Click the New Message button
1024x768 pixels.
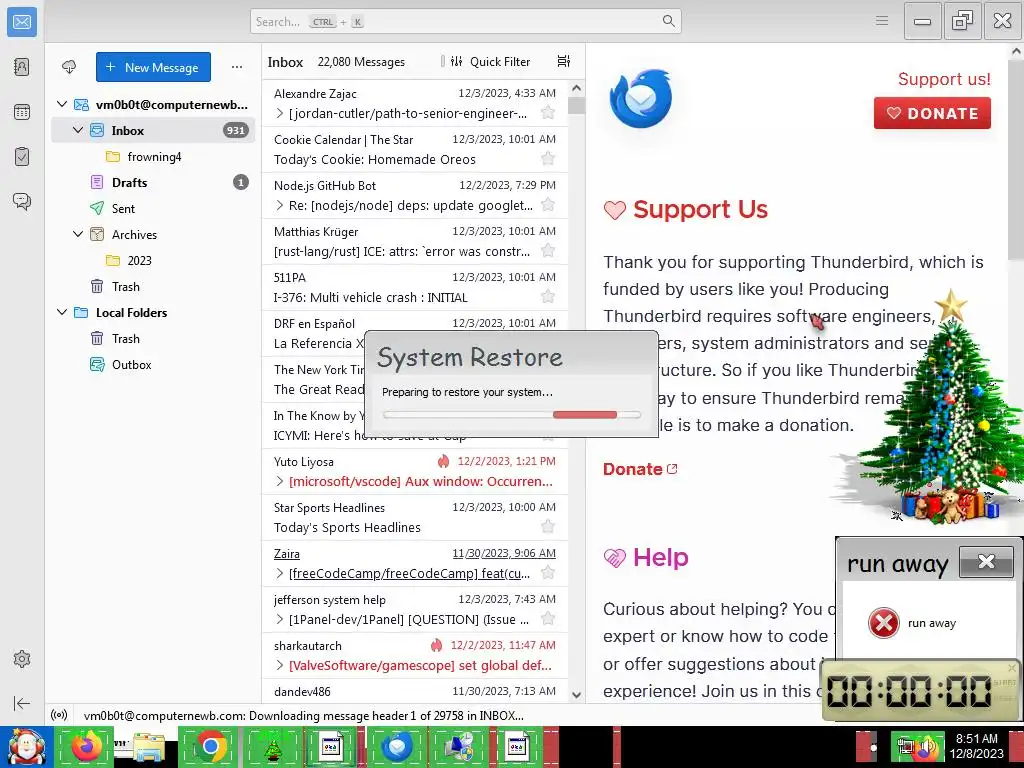(x=153, y=67)
